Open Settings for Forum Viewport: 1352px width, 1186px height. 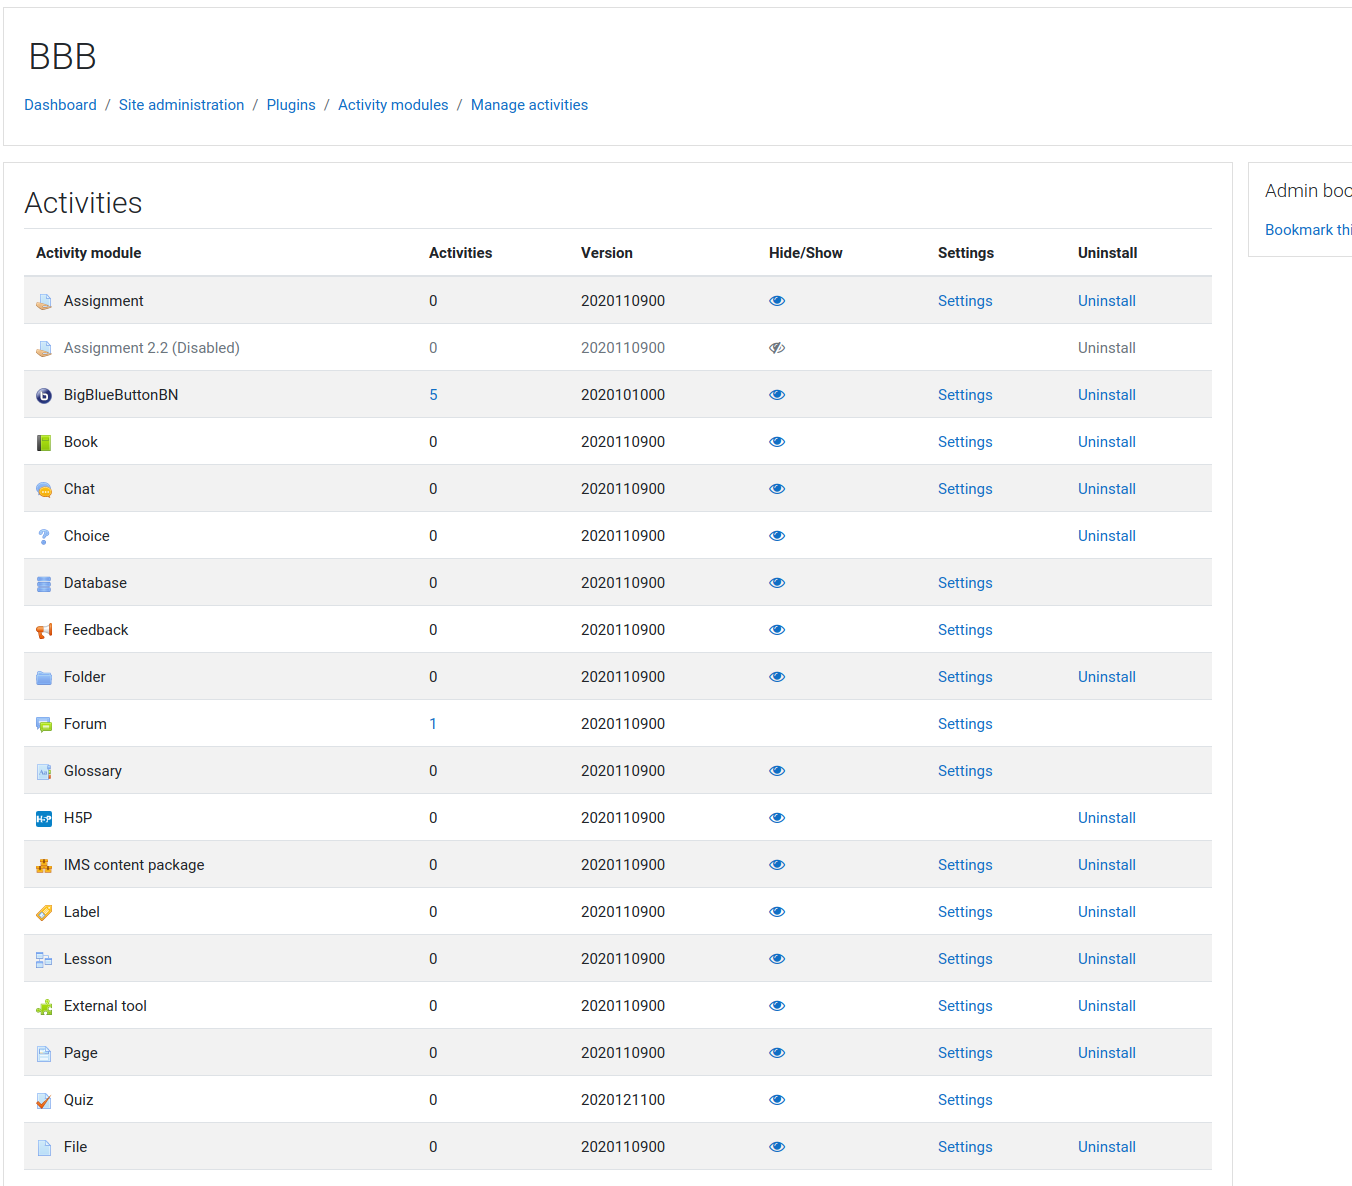[x=965, y=724]
